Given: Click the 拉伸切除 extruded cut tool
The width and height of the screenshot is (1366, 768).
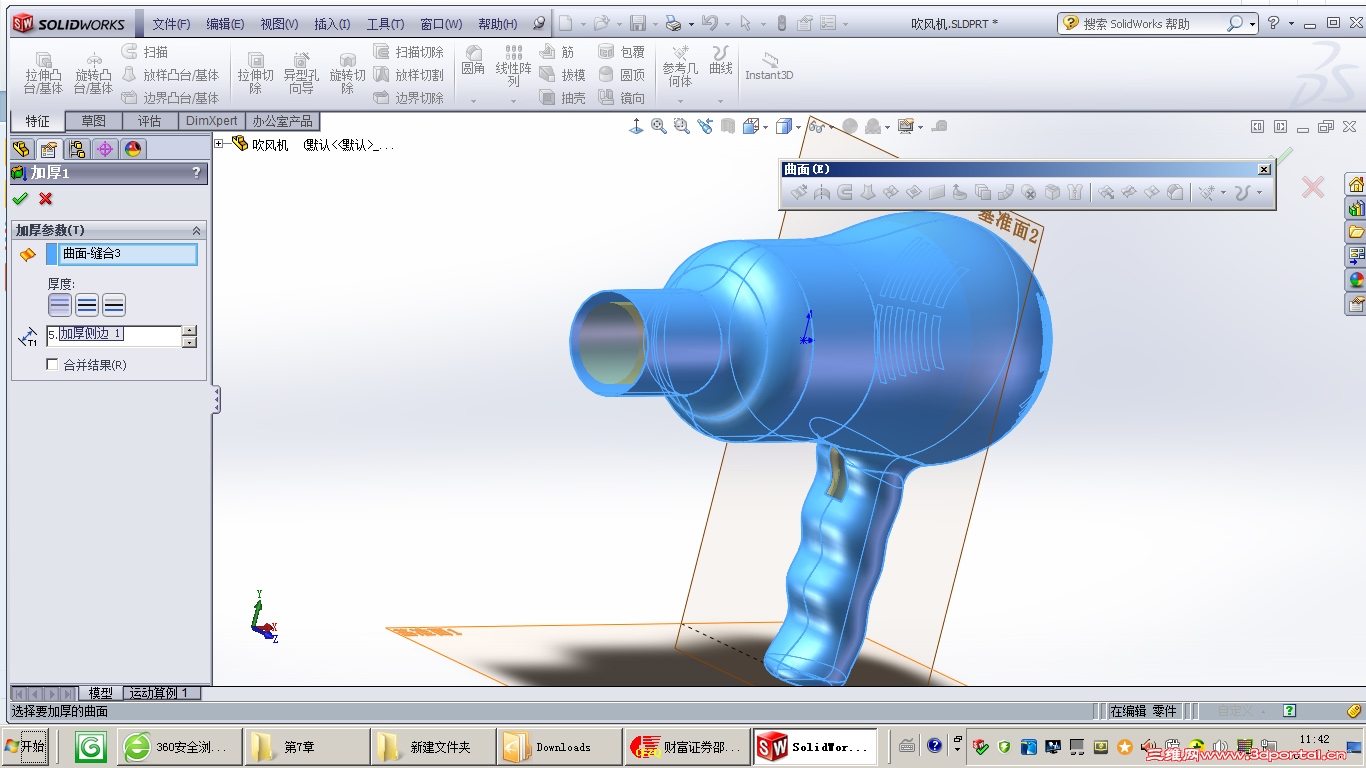Looking at the screenshot, I should tap(255, 72).
